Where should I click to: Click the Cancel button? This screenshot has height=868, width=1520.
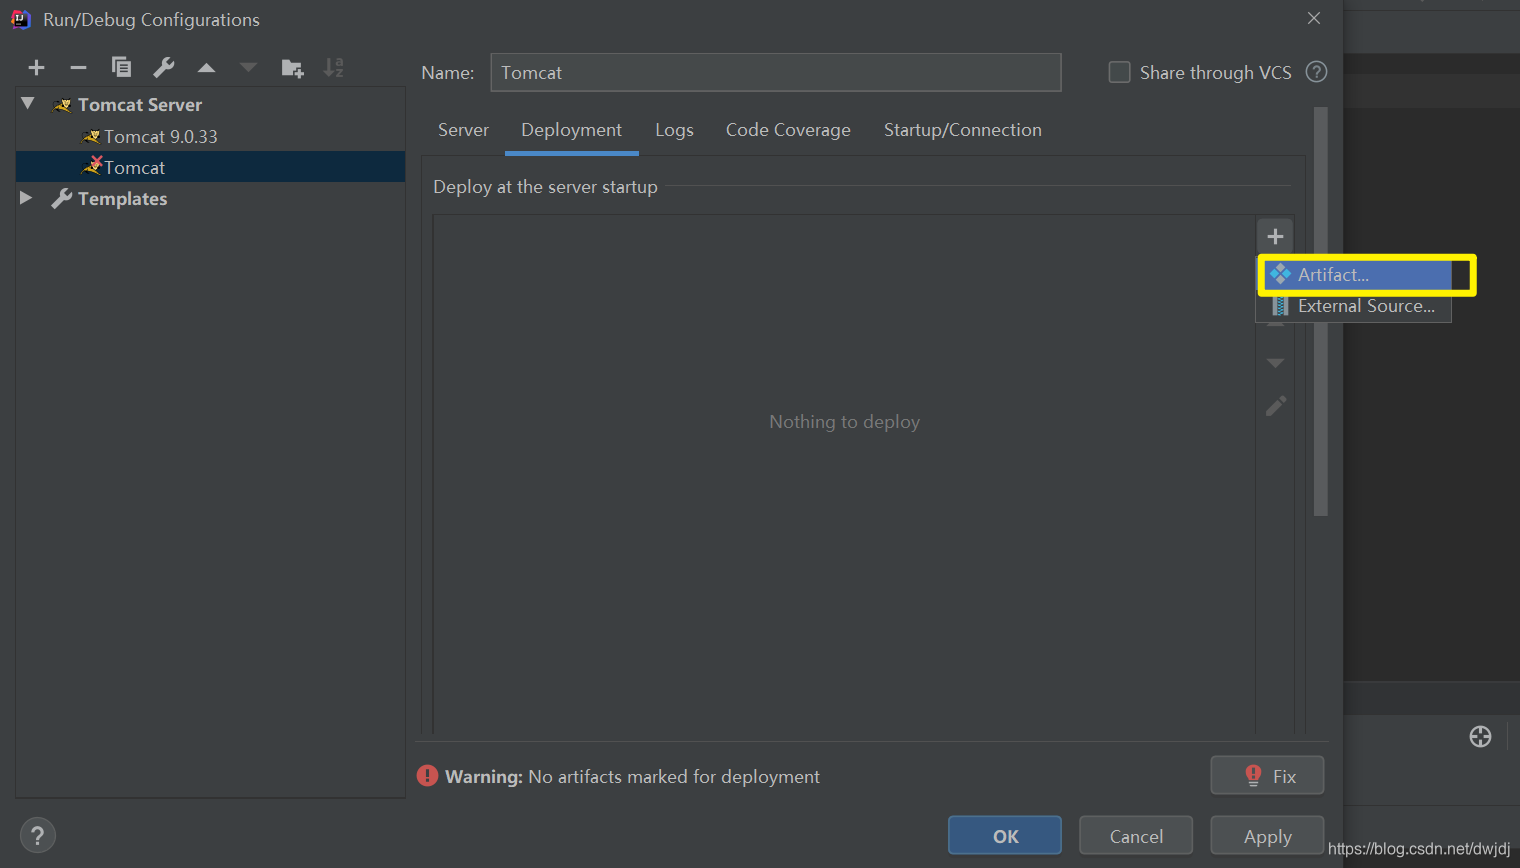click(x=1136, y=836)
